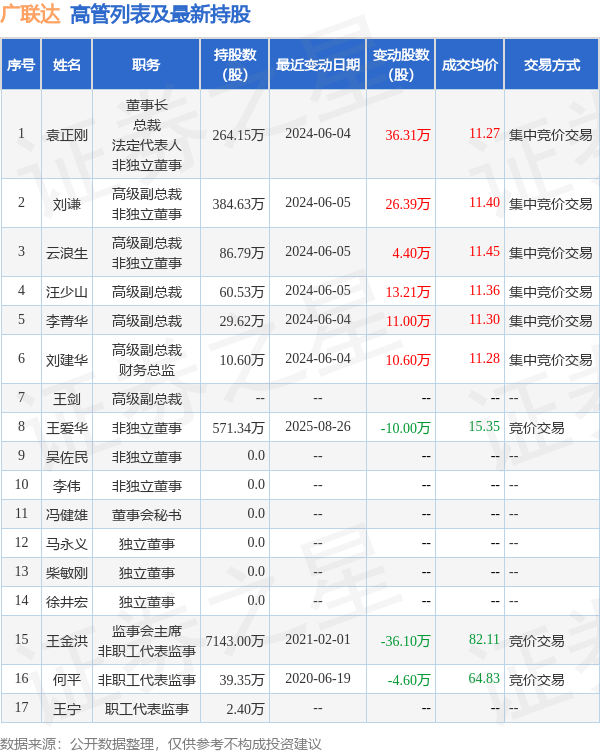Image resolution: width=600 pixels, height=753 pixels.
Task: Click the name 王宁
Action: (67, 709)
